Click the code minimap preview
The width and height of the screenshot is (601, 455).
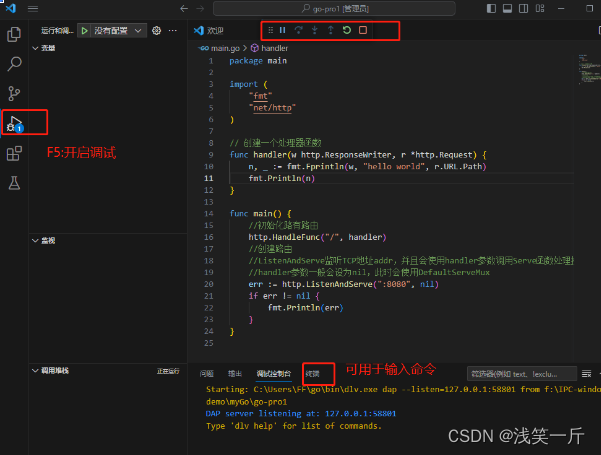click(x=589, y=69)
